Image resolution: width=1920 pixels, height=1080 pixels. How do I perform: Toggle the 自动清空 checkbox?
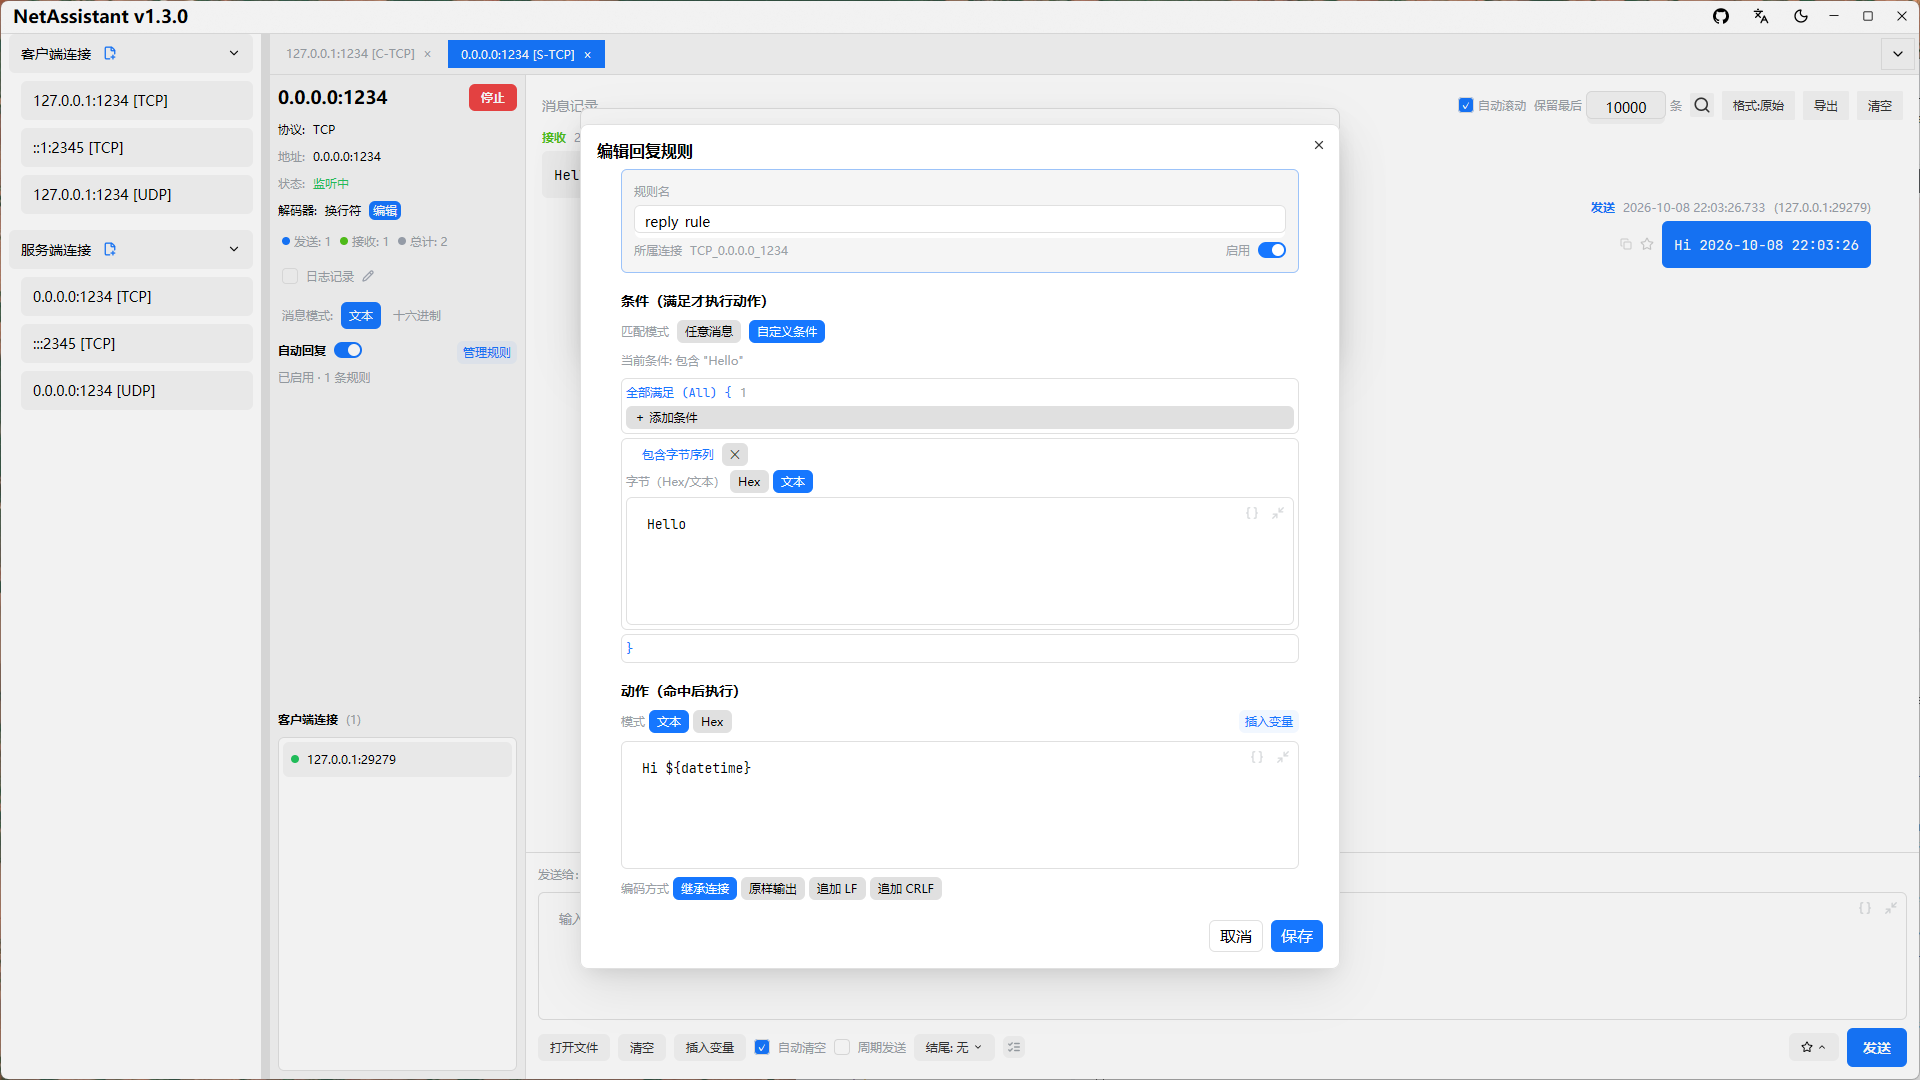(x=762, y=1047)
